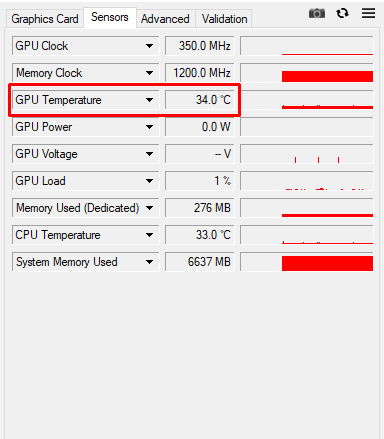Switch to the Graphics Card tab
Image resolution: width=384 pixels, height=439 pixels.
tap(45, 19)
